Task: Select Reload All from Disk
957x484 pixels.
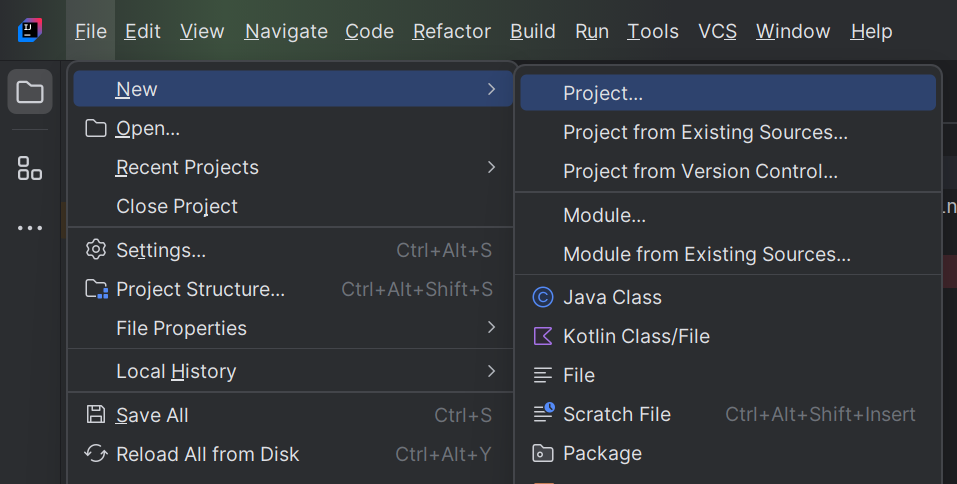Action: pyautogui.click(x=207, y=454)
